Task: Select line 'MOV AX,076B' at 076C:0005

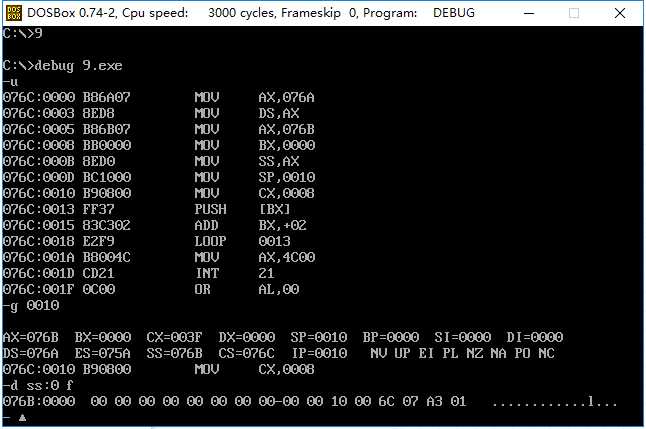Action: 159,129
